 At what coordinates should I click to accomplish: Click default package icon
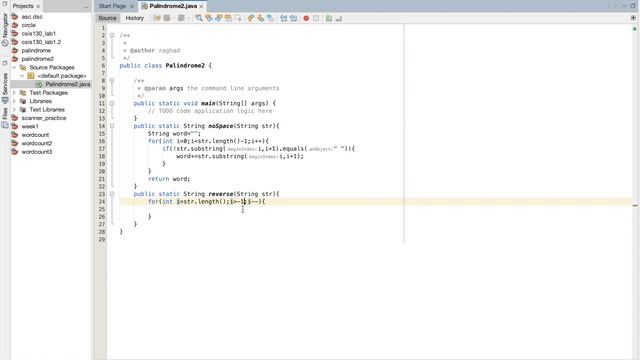(31, 76)
